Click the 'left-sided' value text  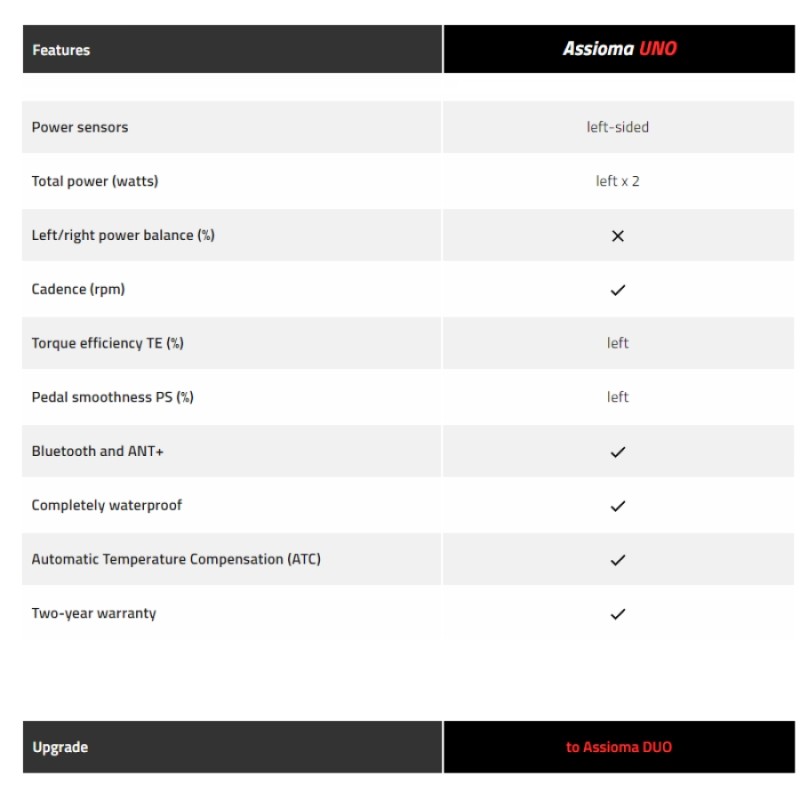tap(617, 127)
